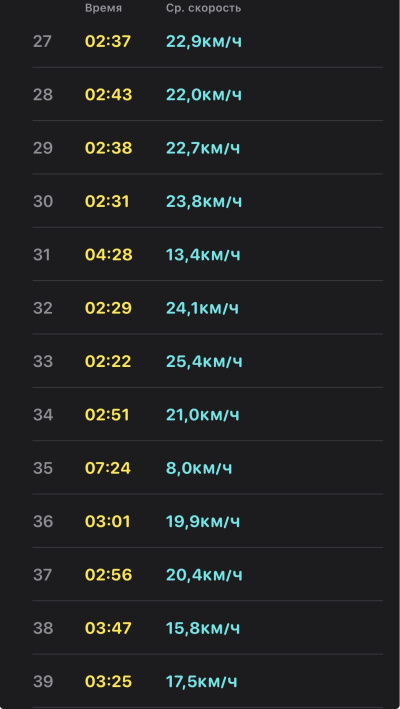Select the 25,4км/ч fastest speed value
This screenshot has width=400, height=709.
point(204,361)
